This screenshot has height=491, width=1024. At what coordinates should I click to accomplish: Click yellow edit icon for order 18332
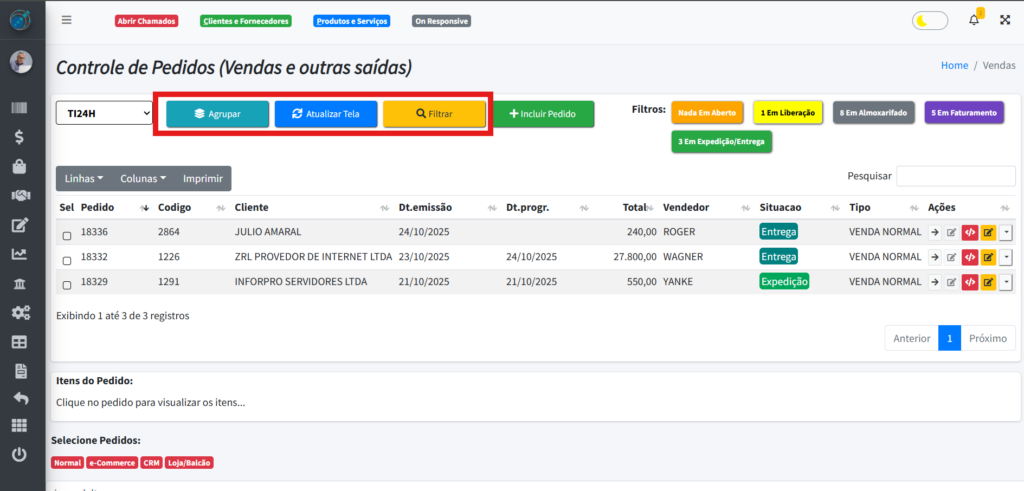[x=988, y=257]
